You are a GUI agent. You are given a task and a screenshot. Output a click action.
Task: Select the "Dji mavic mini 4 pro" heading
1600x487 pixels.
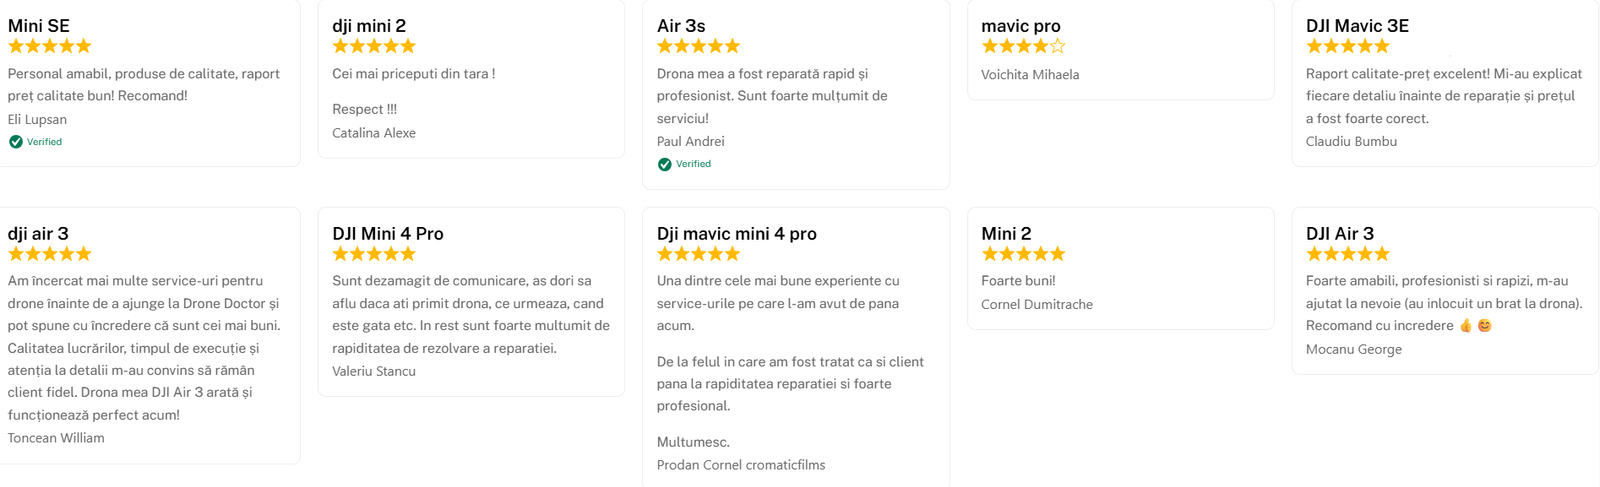[737, 234]
